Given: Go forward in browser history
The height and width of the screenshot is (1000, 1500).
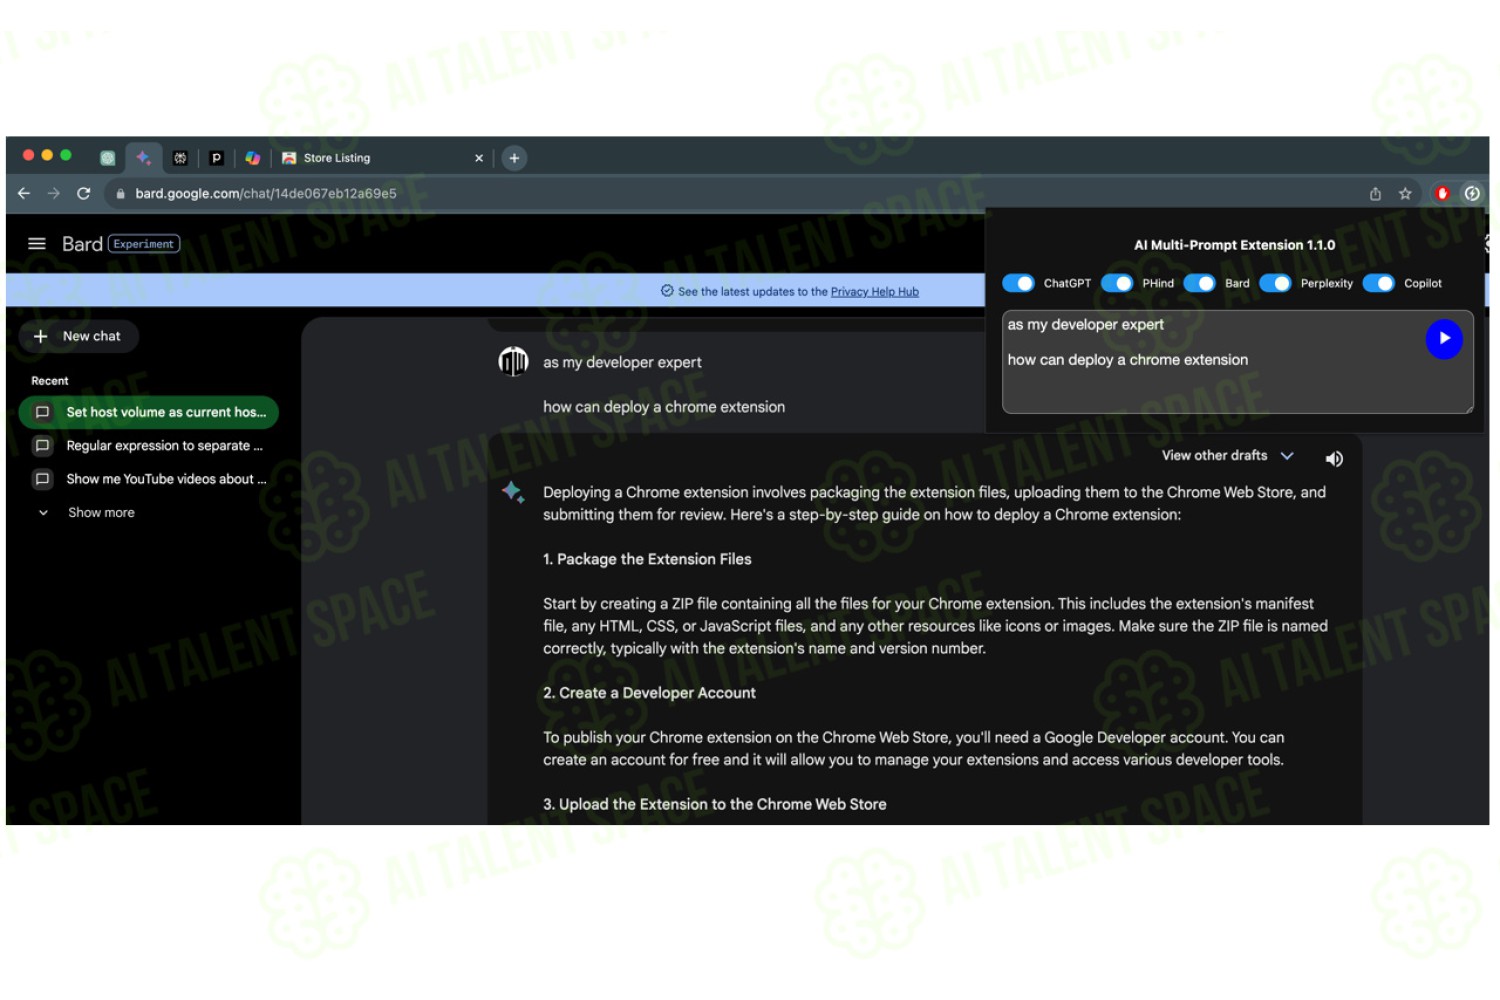Looking at the screenshot, I should pyautogui.click(x=54, y=194).
